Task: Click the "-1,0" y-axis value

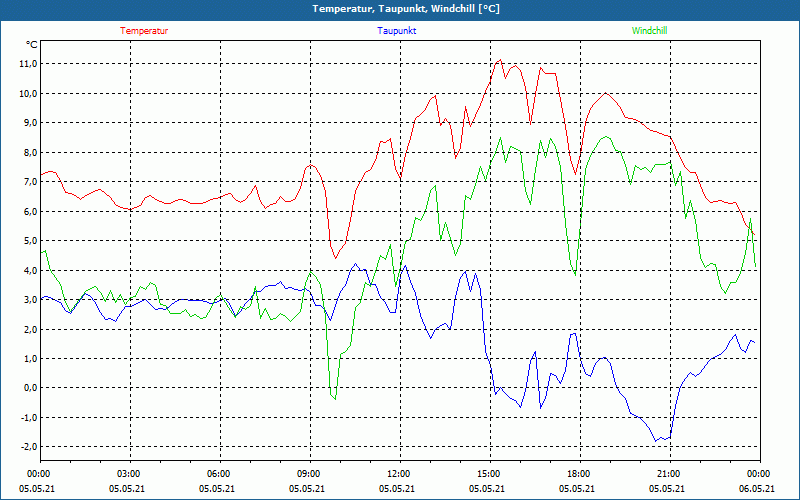Action: (29, 417)
